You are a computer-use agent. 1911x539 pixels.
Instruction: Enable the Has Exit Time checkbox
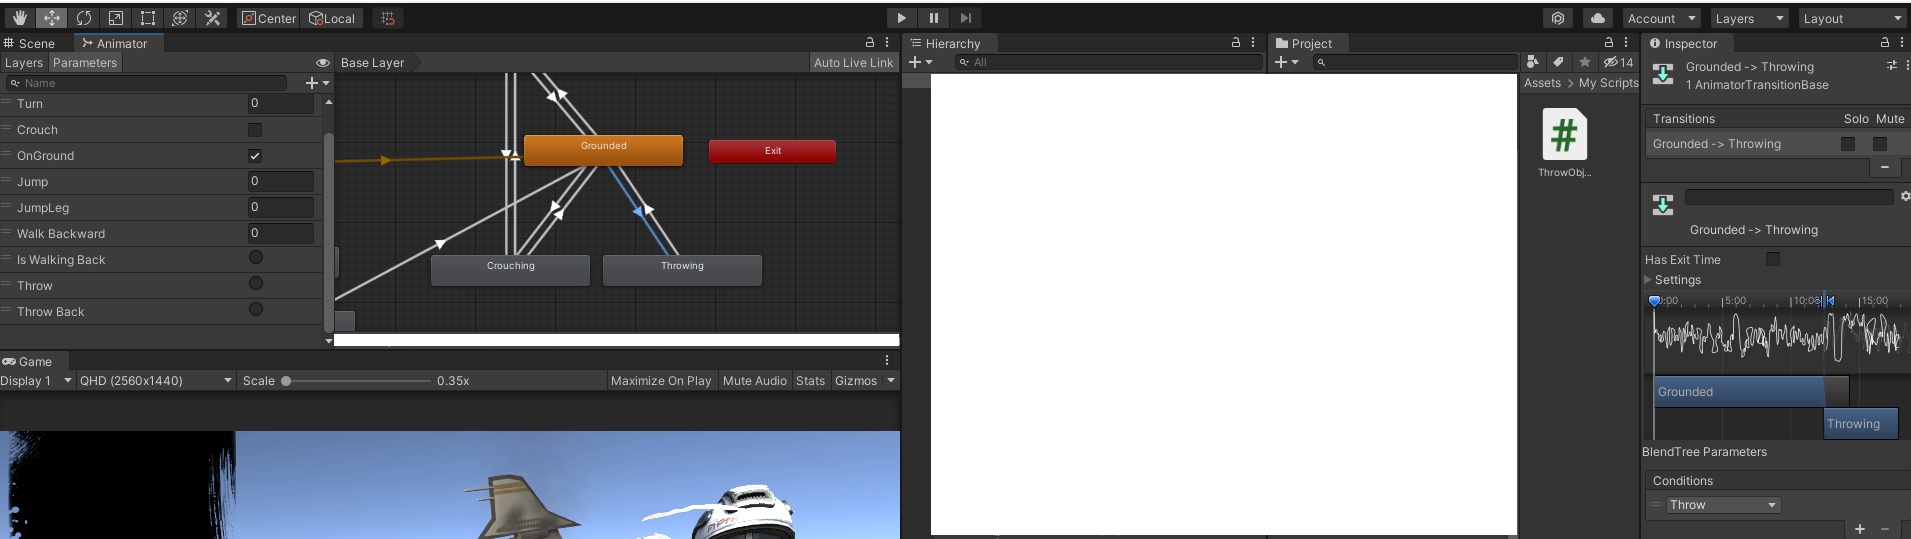coord(1772,259)
